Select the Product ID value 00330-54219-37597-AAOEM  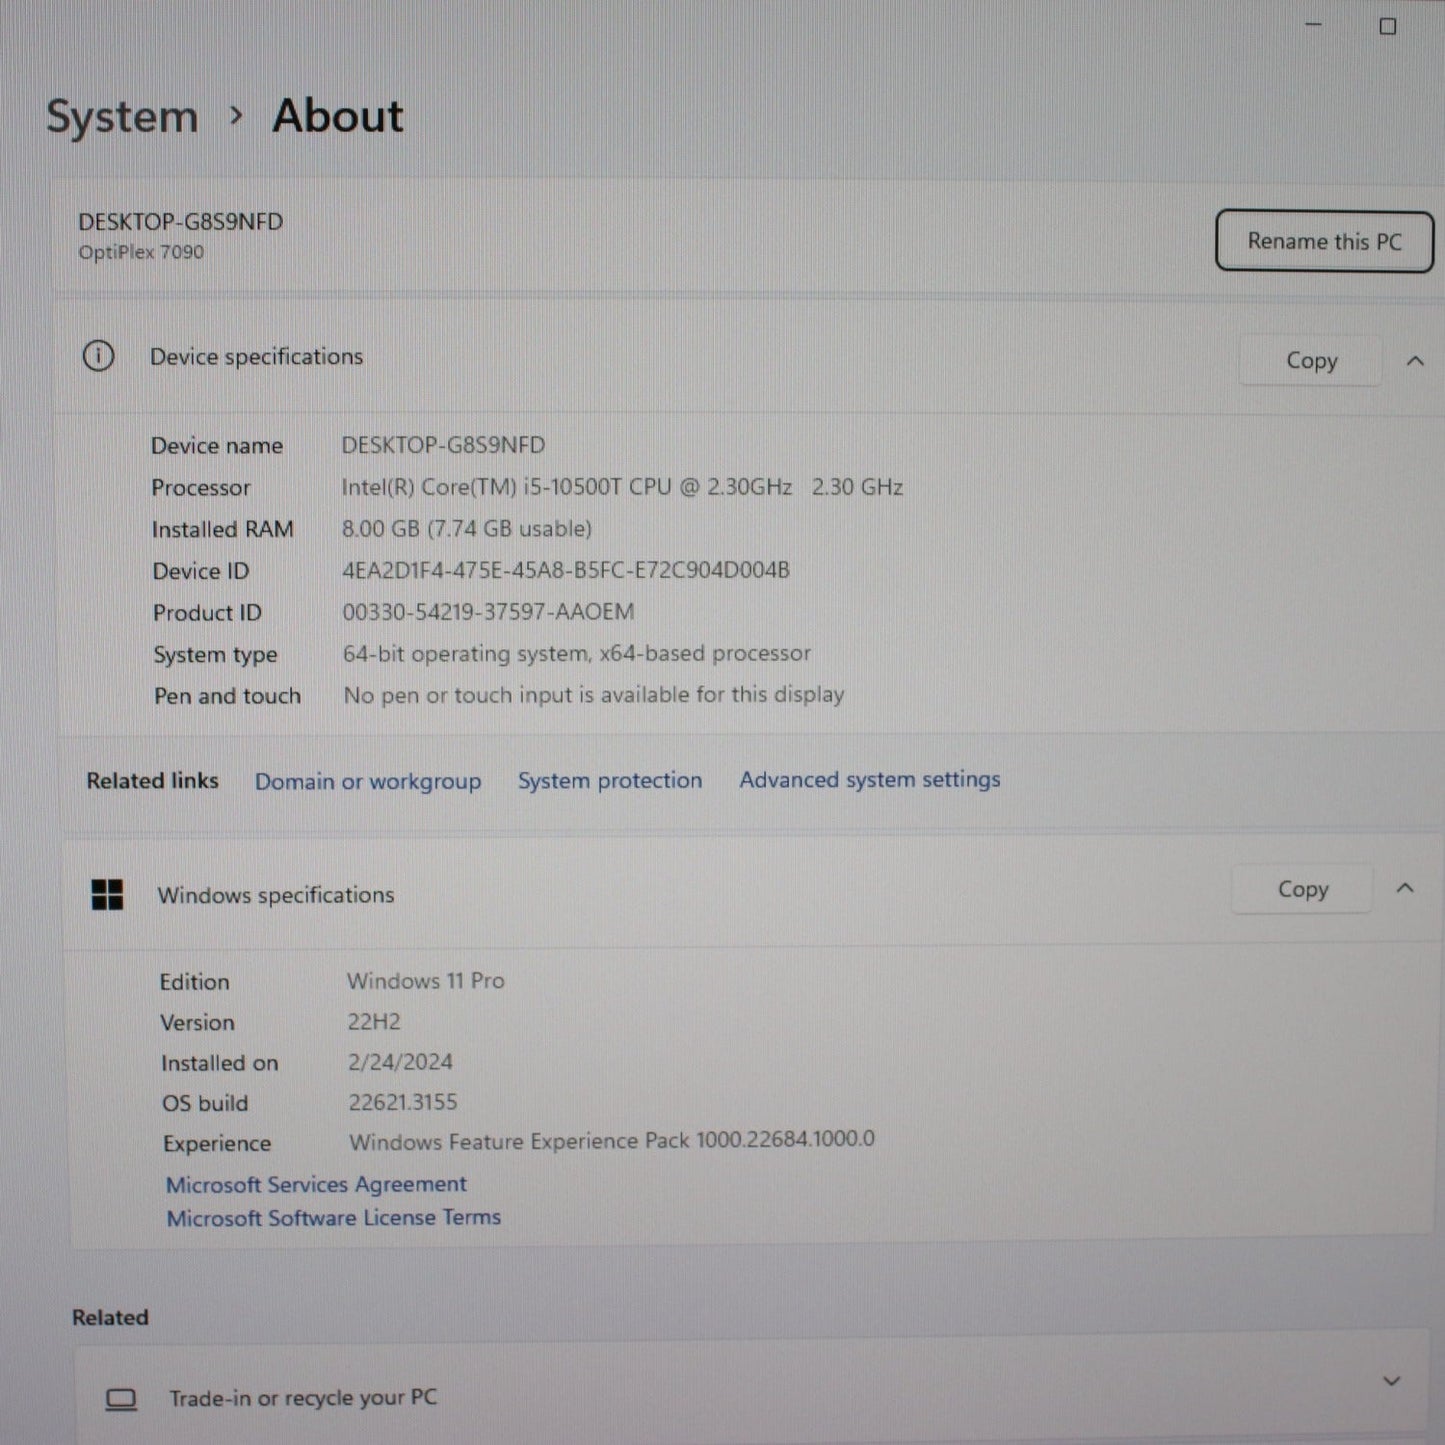point(488,611)
